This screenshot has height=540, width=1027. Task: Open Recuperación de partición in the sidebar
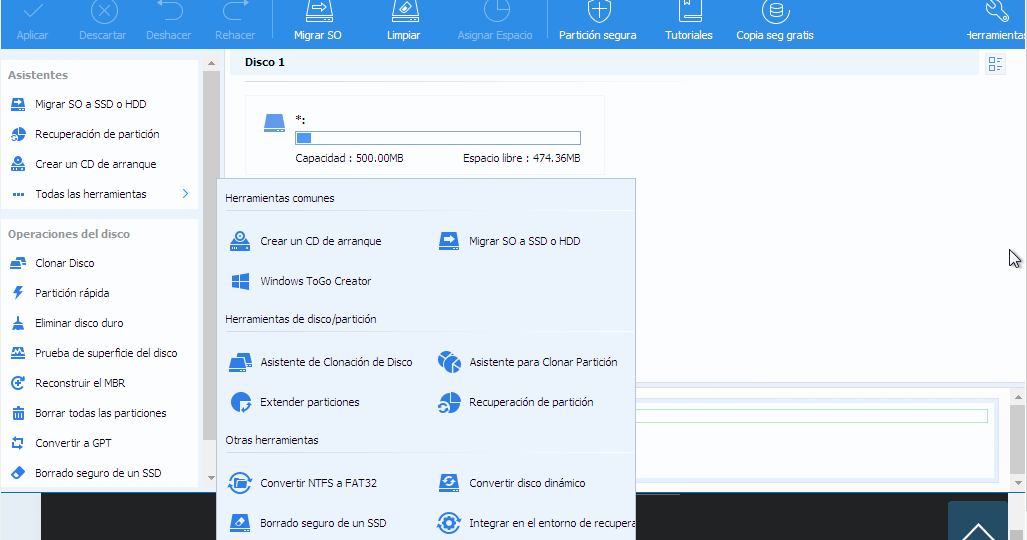coord(99,134)
